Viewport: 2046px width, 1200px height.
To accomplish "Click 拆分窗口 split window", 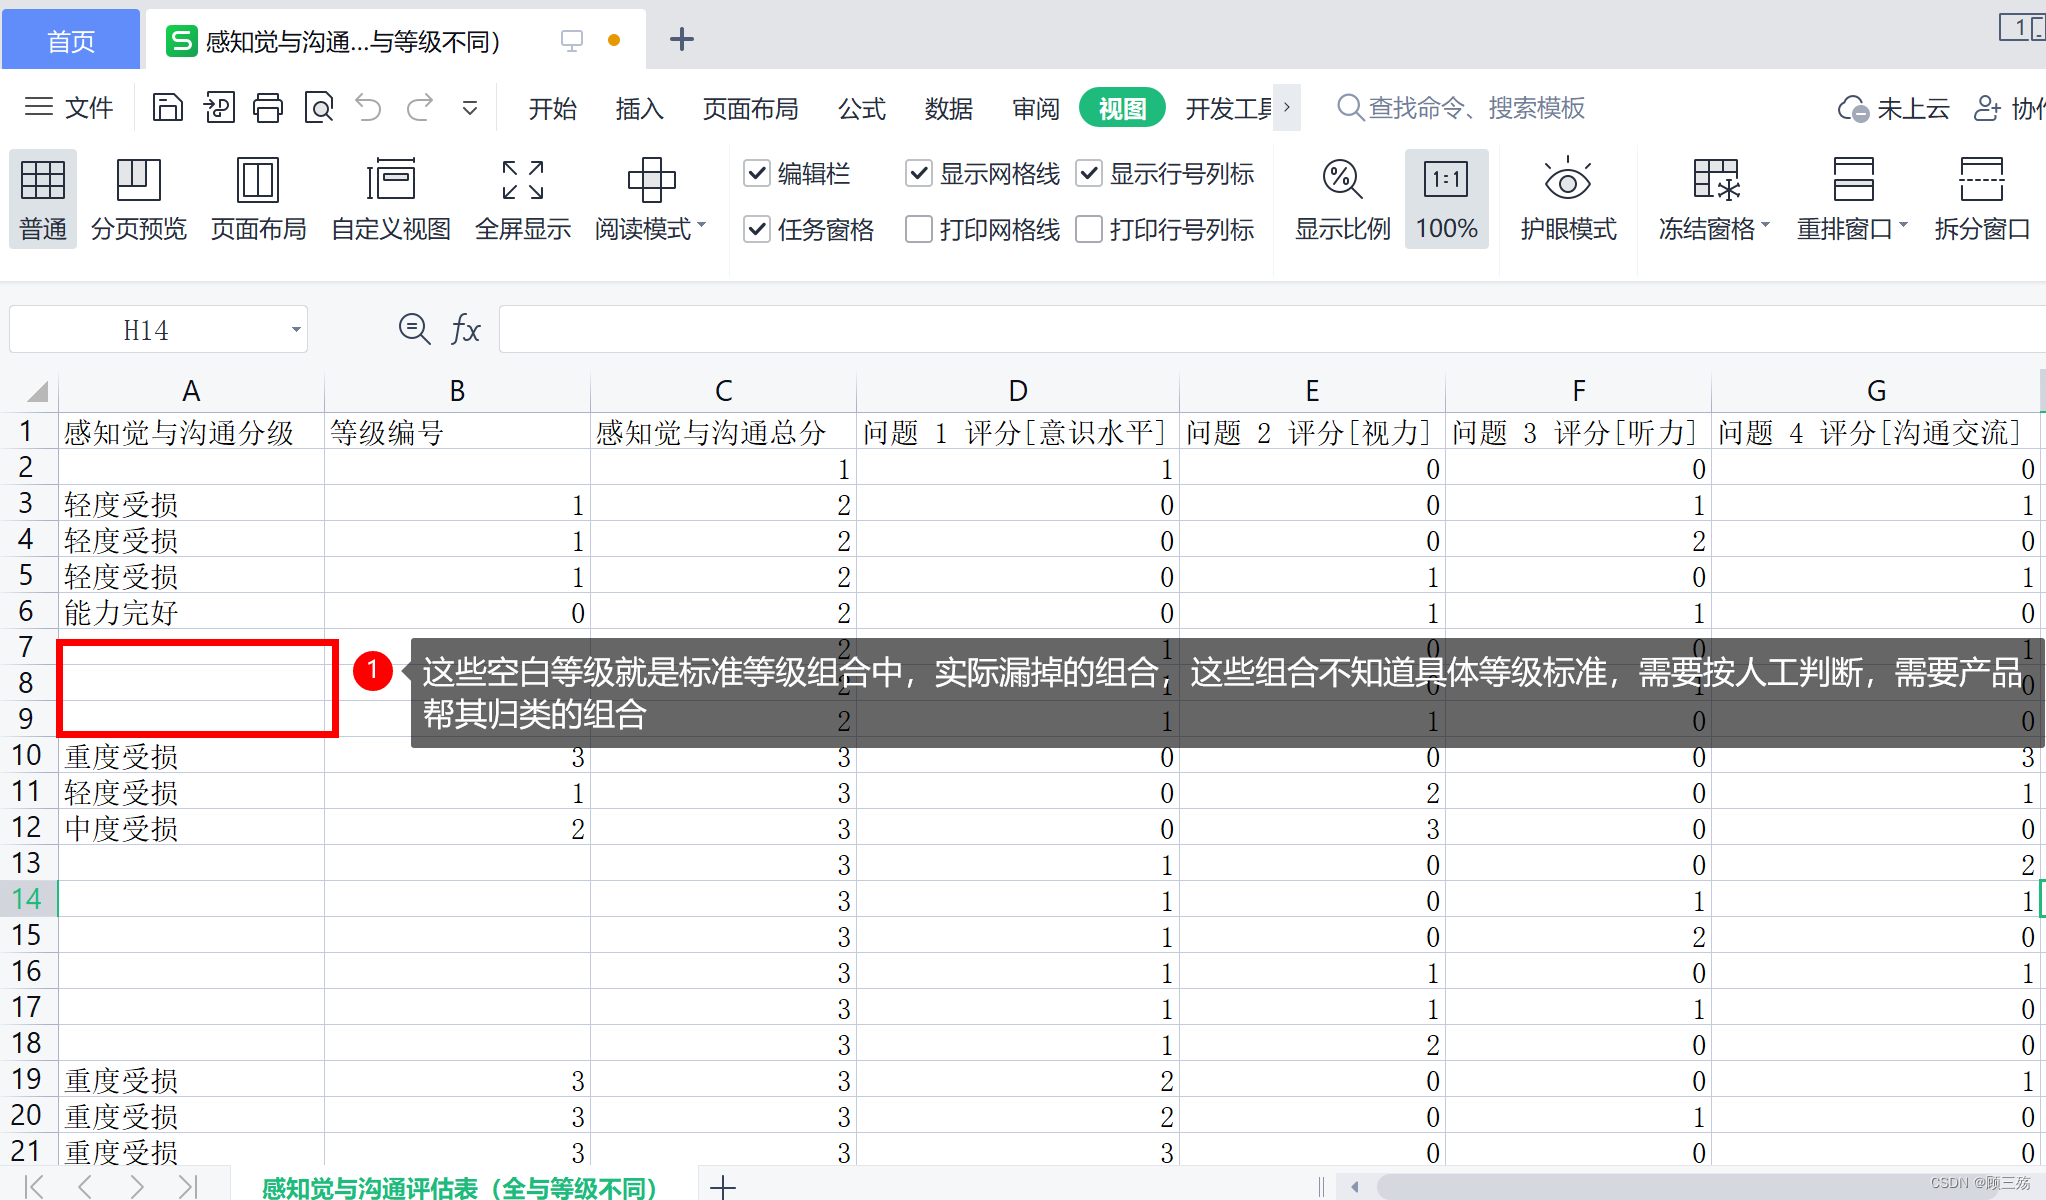I will click(x=1982, y=200).
